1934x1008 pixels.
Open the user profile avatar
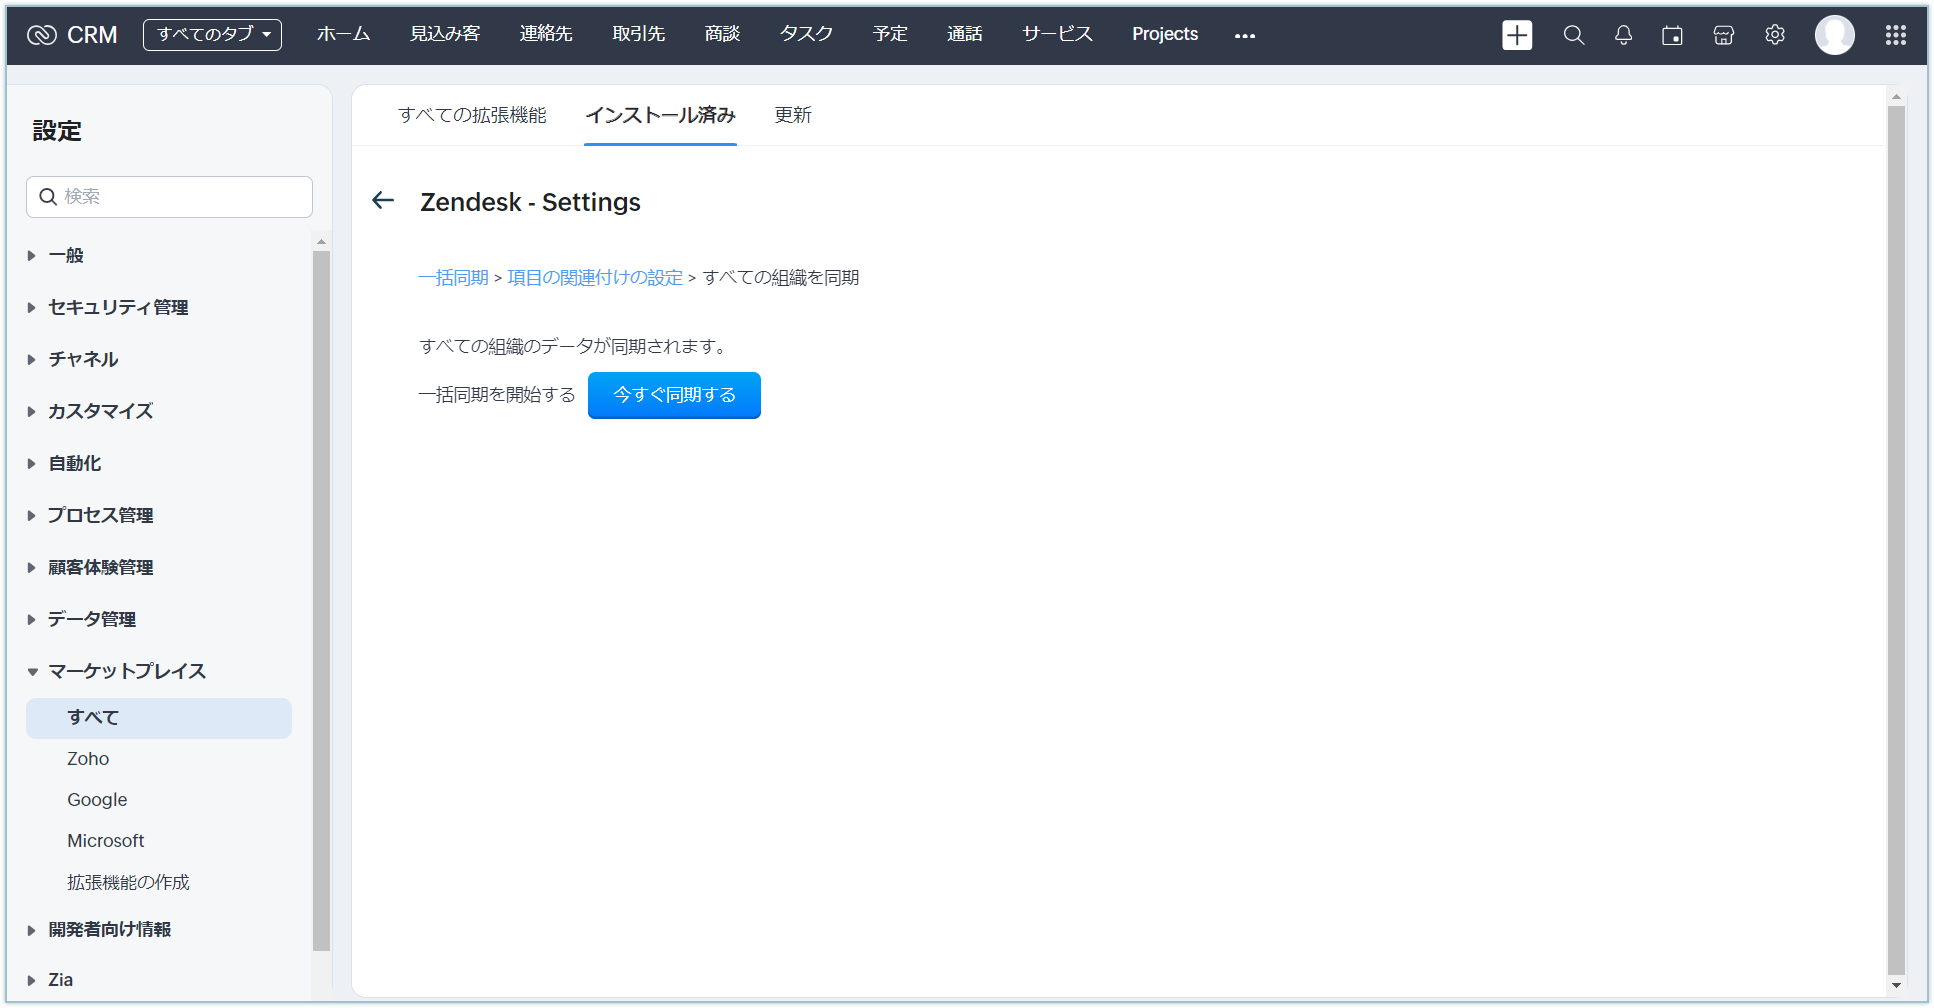pyautogui.click(x=1835, y=35)
